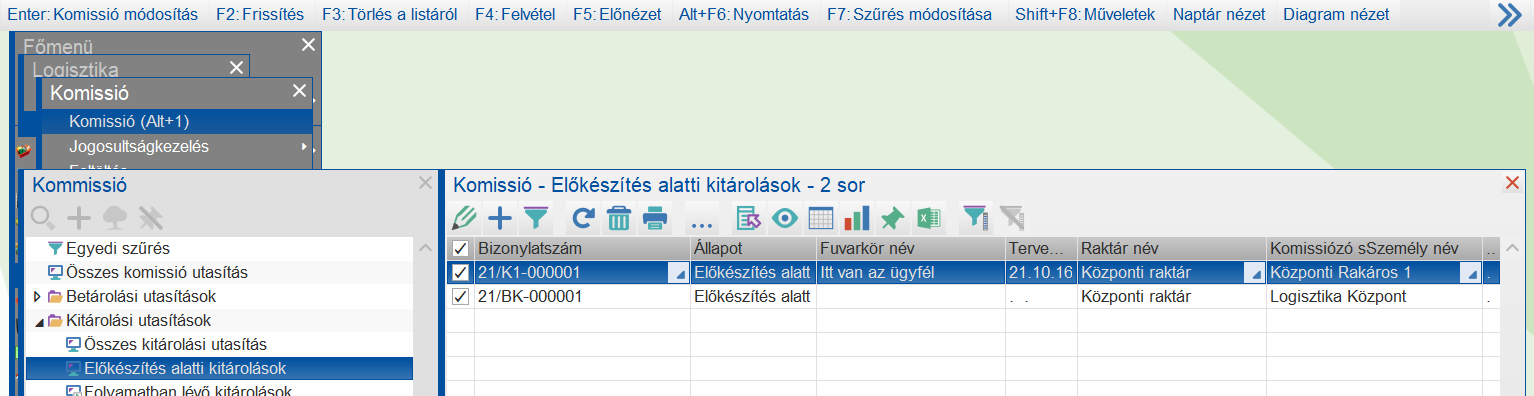1534x396 pixels.
Task: Switch to Naptár nézet in the top bar
Action: tap(1218, 15)
